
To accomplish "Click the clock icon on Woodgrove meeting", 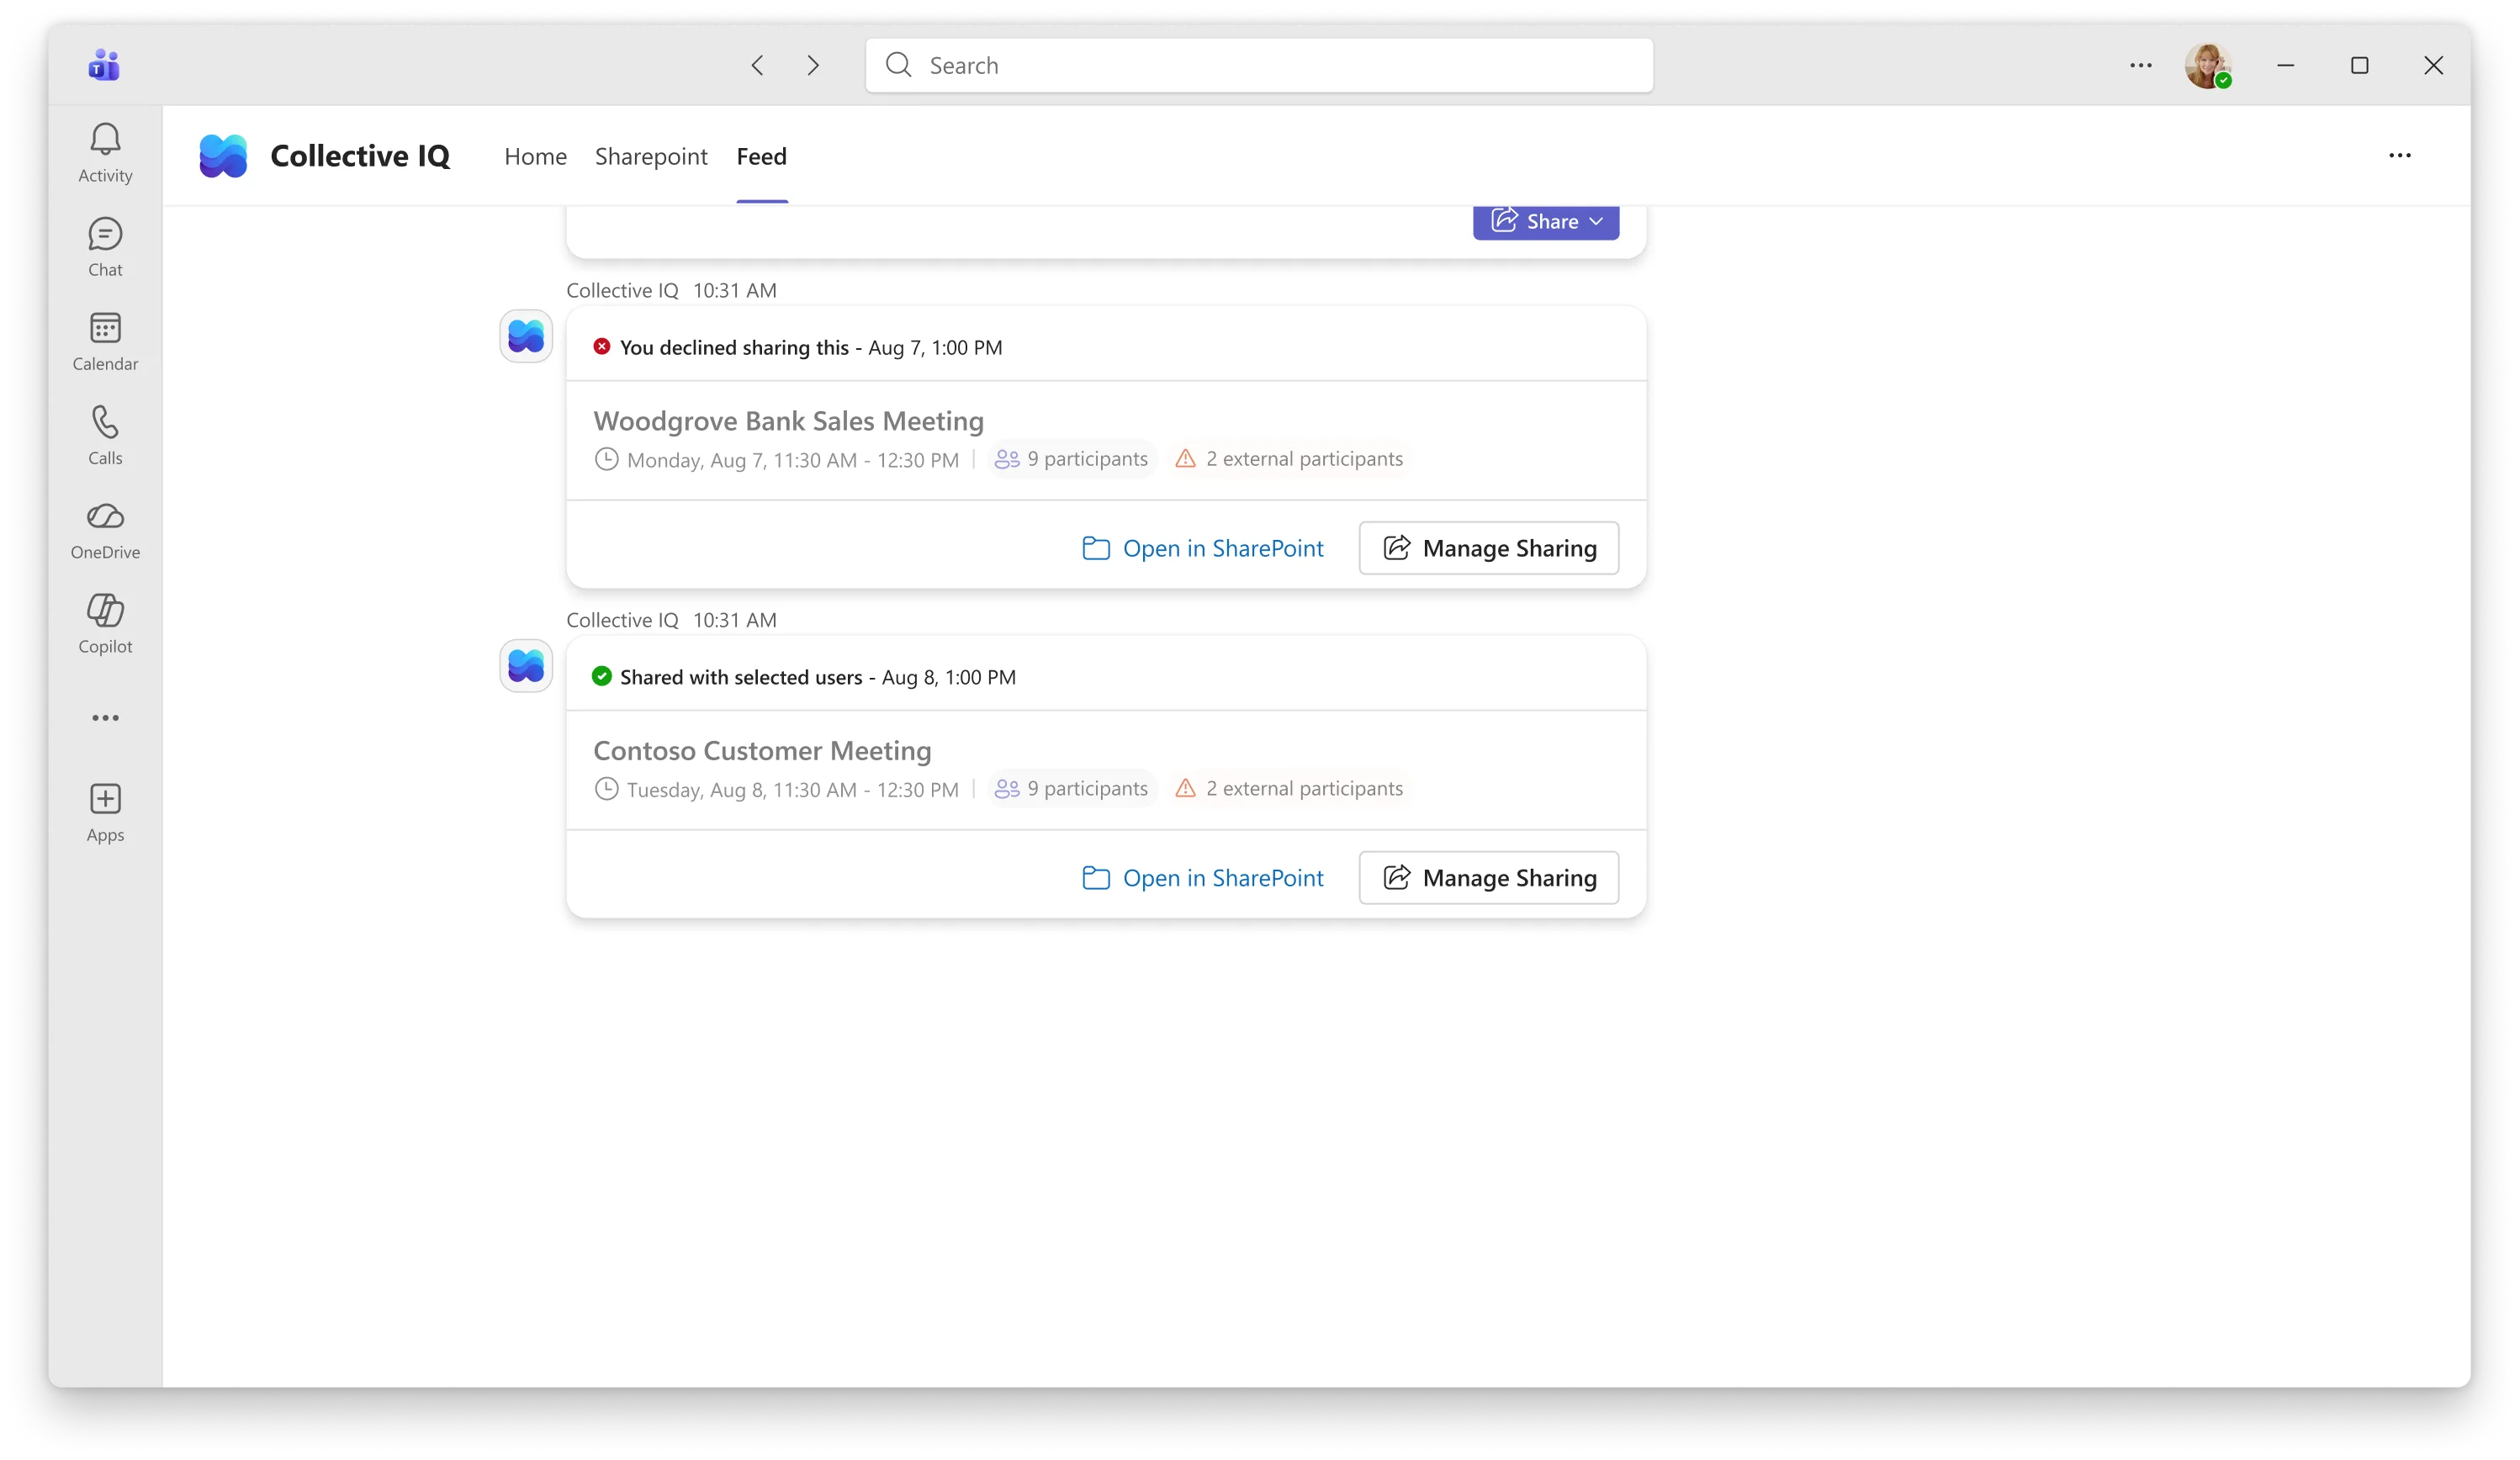I will click(606, 459).
